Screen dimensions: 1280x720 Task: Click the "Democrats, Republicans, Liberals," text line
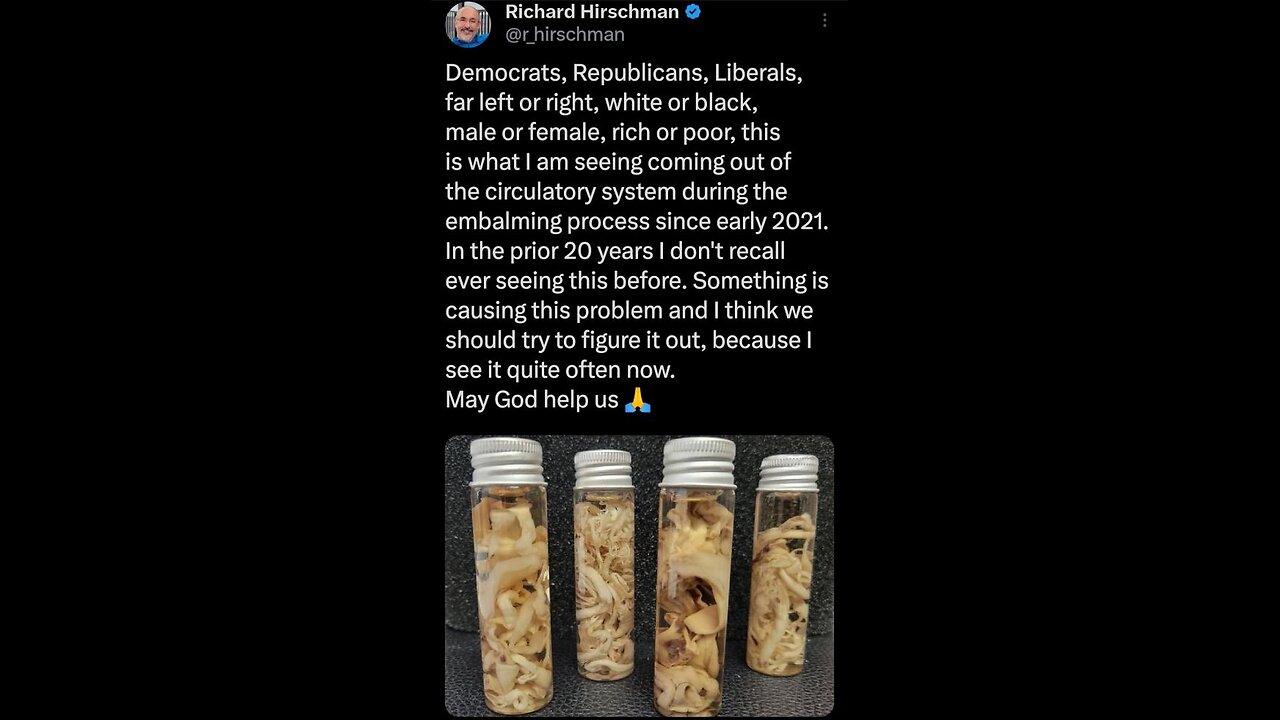[624, 73]
